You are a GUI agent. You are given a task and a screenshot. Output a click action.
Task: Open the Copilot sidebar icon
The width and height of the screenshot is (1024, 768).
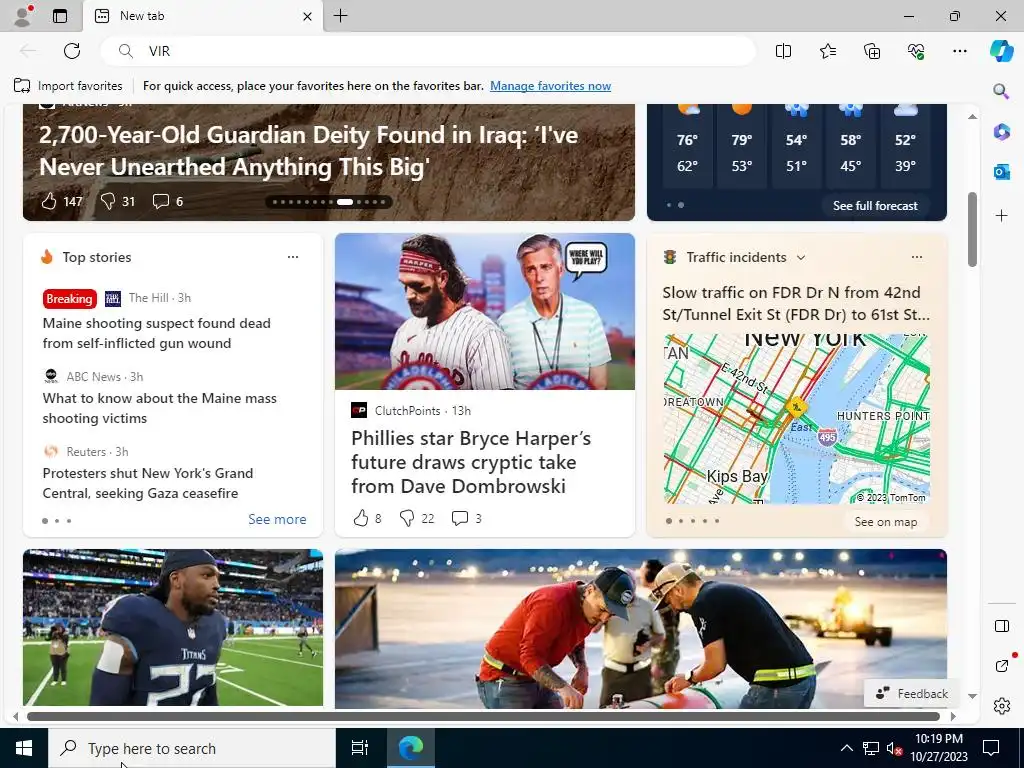(1001, 51)
